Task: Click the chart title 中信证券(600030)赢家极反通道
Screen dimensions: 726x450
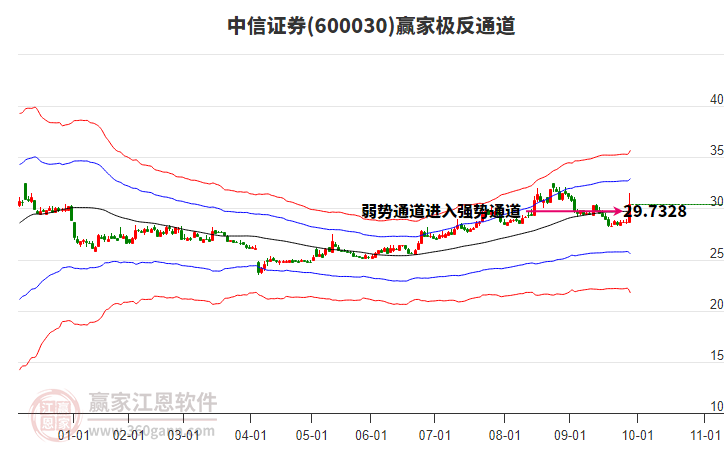Action: coord(371,26)
